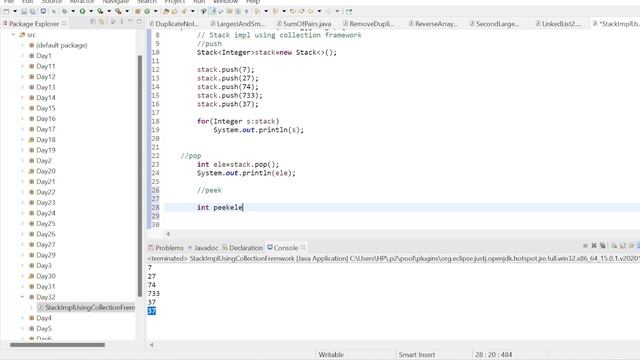
Task: Start debugging with the Debug bug icon
Action: click(64, 11)
